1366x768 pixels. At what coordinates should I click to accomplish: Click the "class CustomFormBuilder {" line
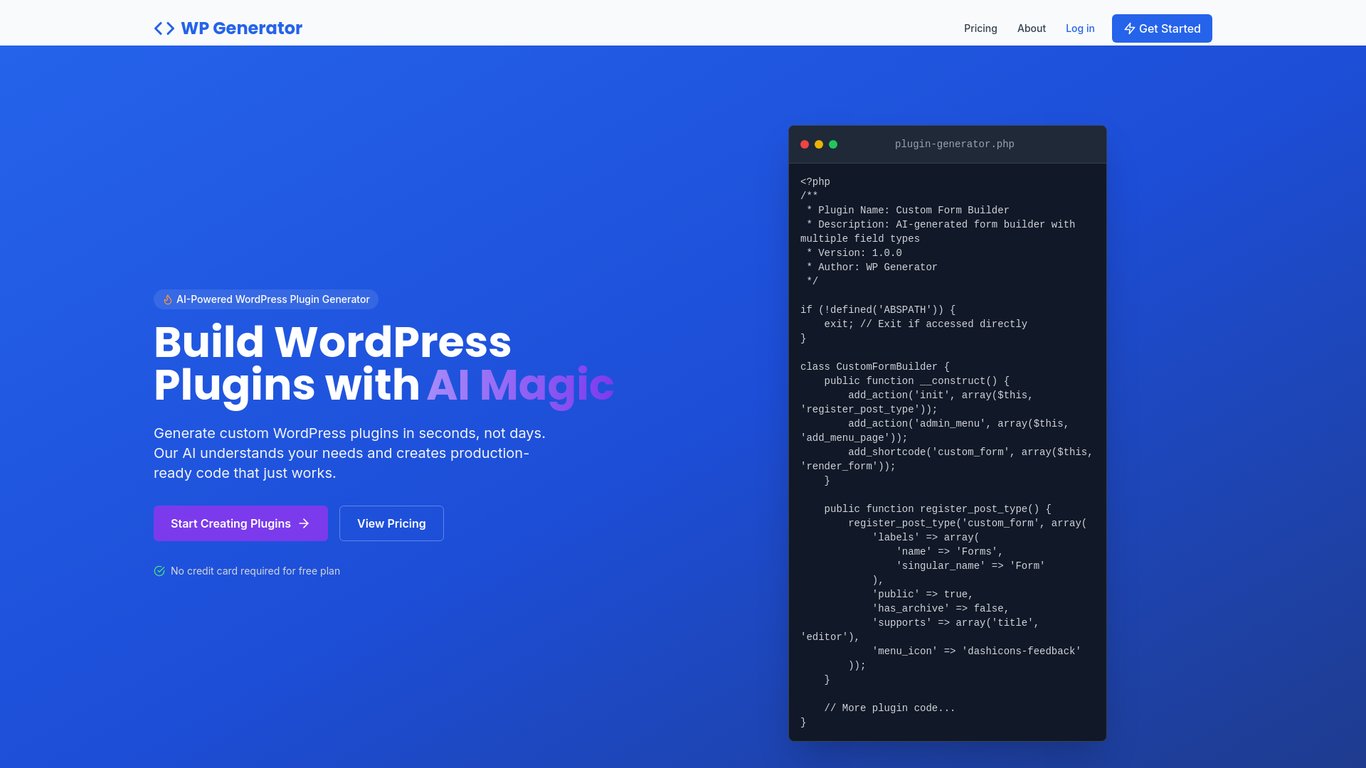click(875, 367)
